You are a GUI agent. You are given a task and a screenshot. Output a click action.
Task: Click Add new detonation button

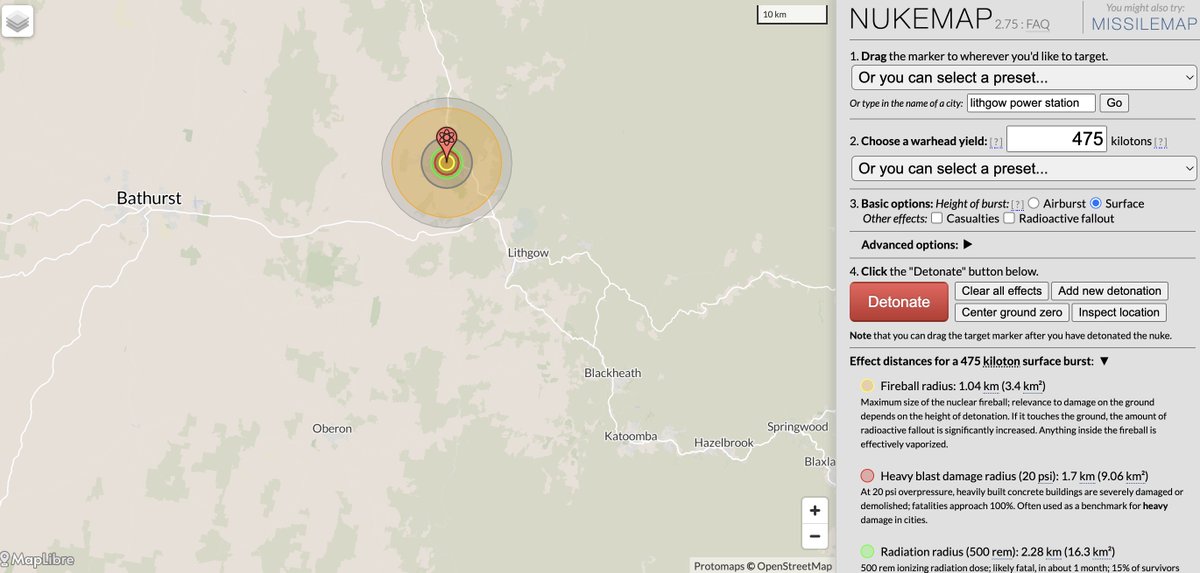(1110, 291)
